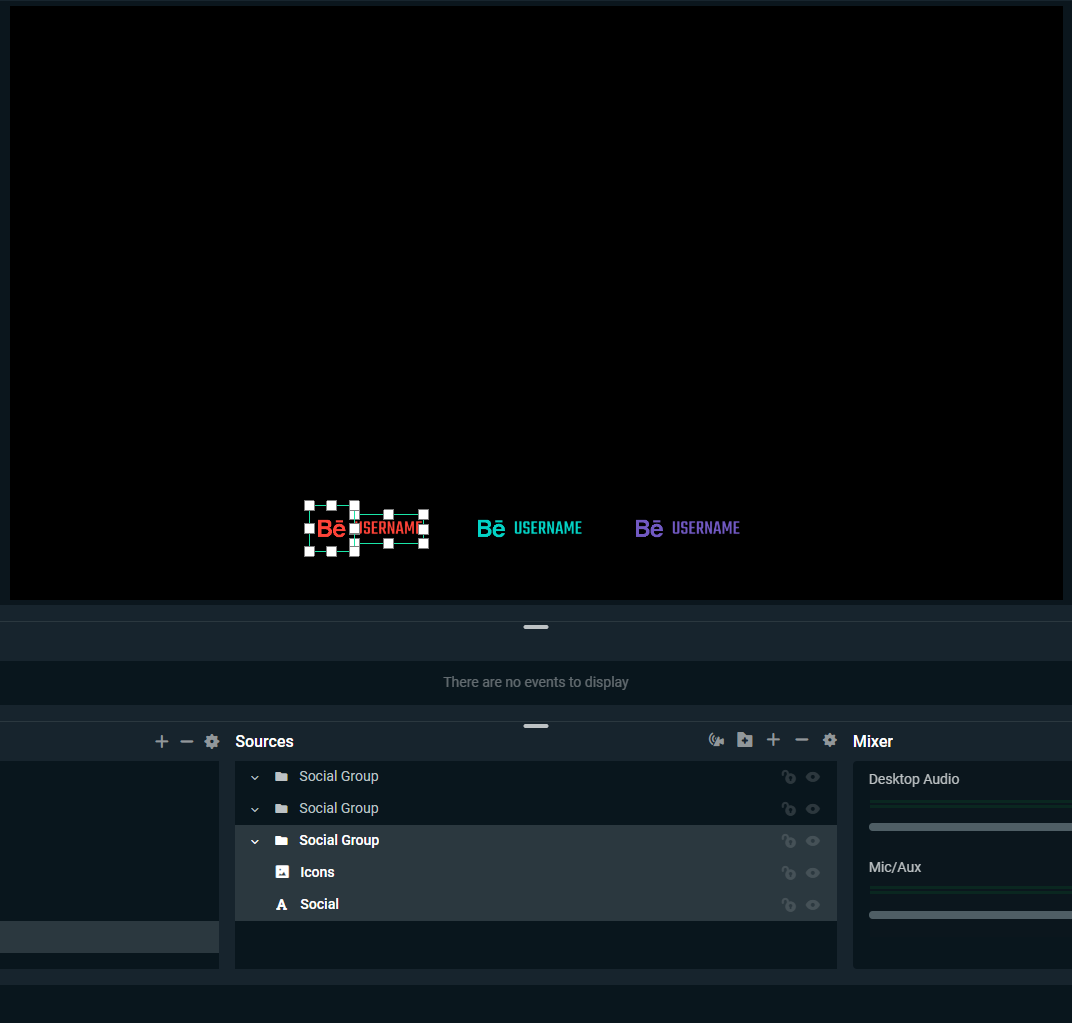The width and height of the screenshot is (1072, 1023).
Task: Click the Sources panel title
Action: point(264,741)
